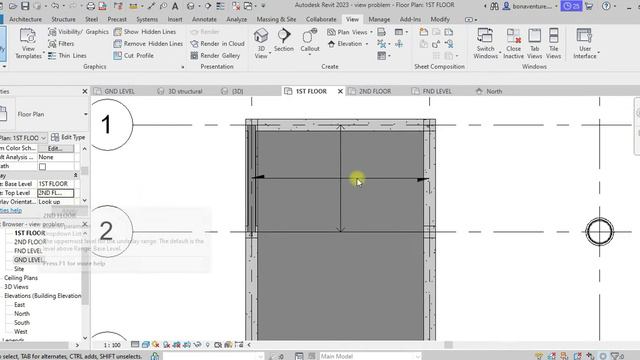This screenshot has height=360, width=640.
Task: Select West elevation in Project Browser
Action: (20, 332)
